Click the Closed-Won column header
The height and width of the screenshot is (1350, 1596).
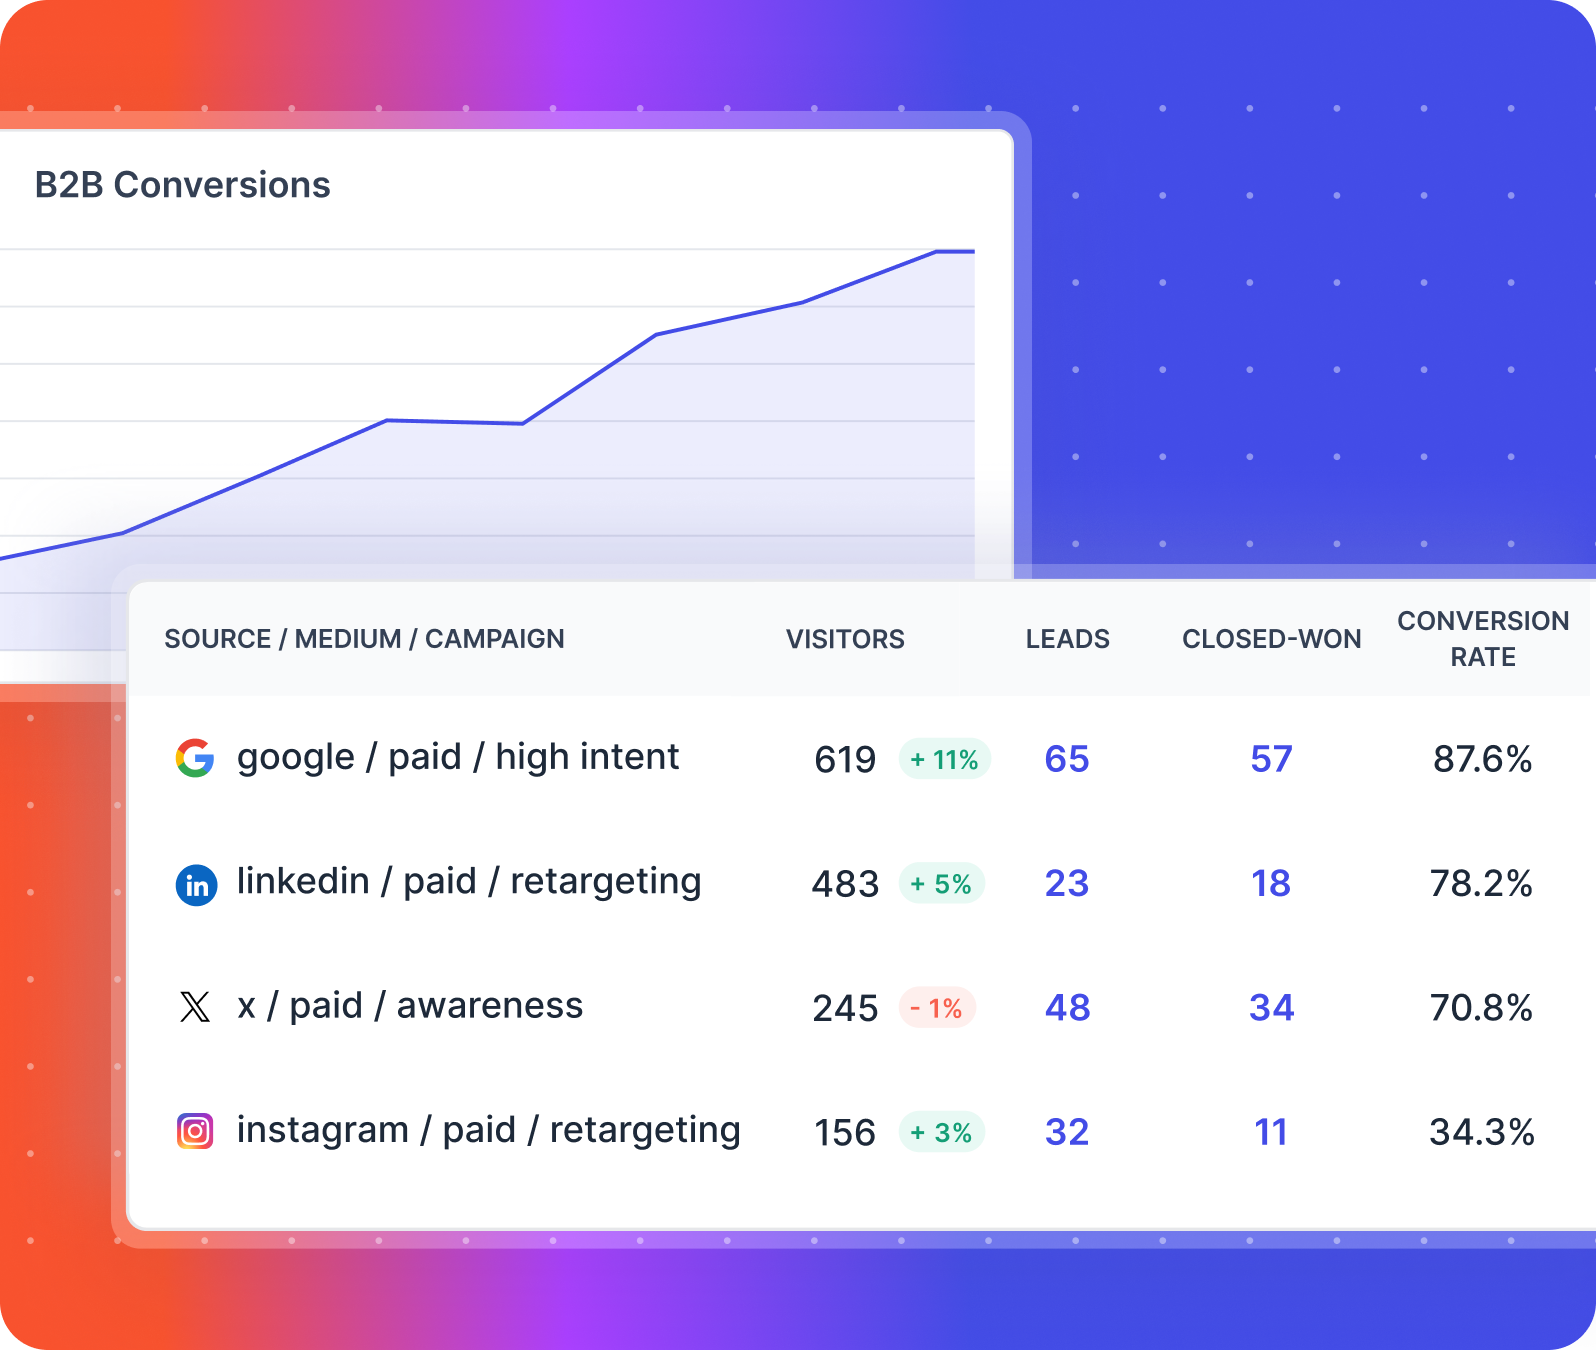pyautogui.click(x=1271, y=639)
